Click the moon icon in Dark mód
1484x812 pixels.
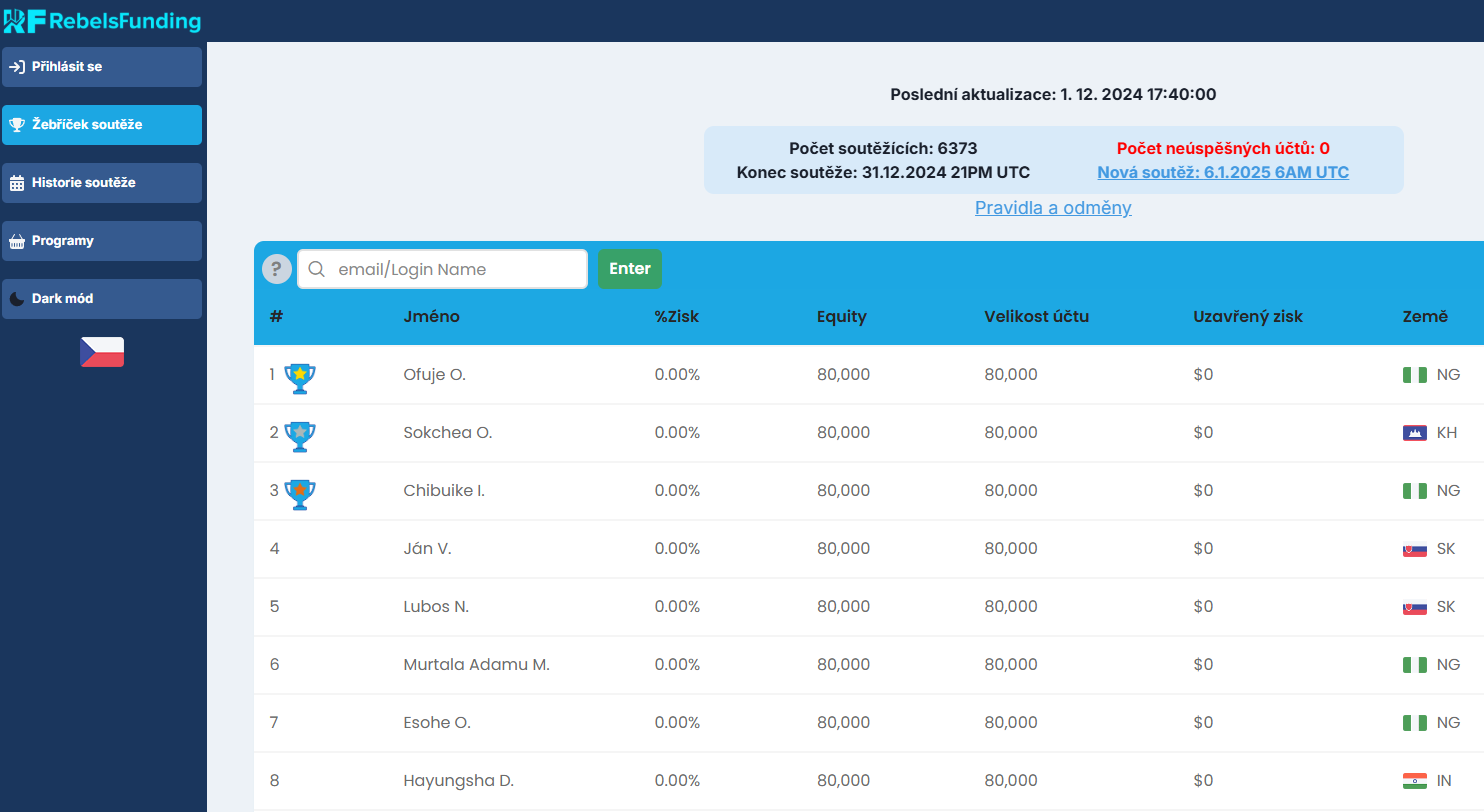[17, 299]
